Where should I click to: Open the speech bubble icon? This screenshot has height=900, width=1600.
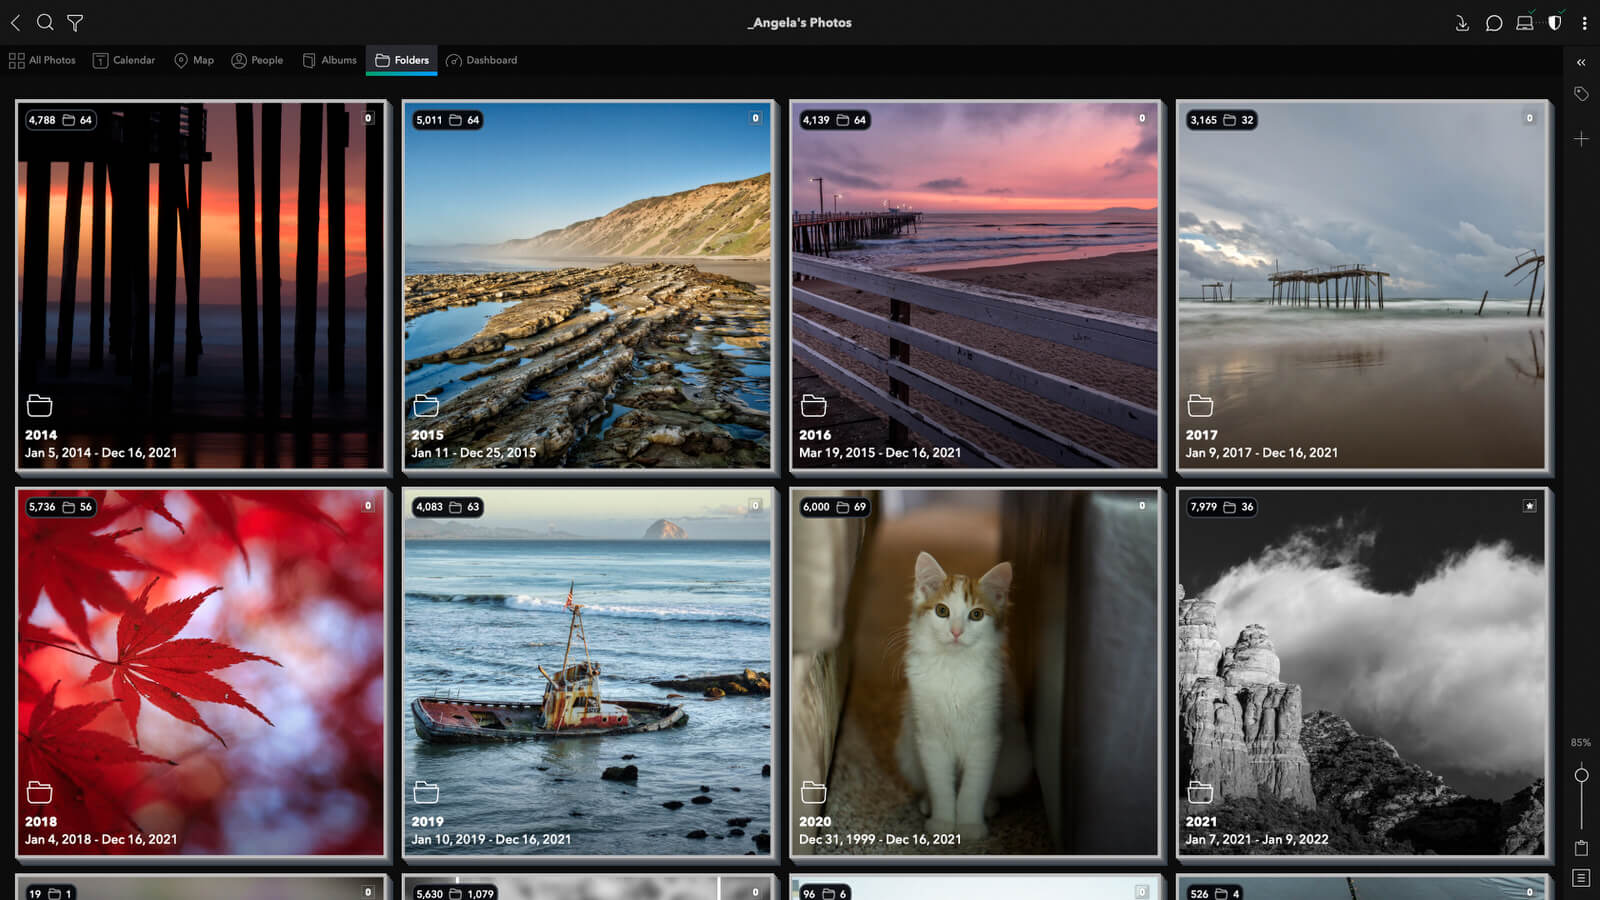[1494, 22]
